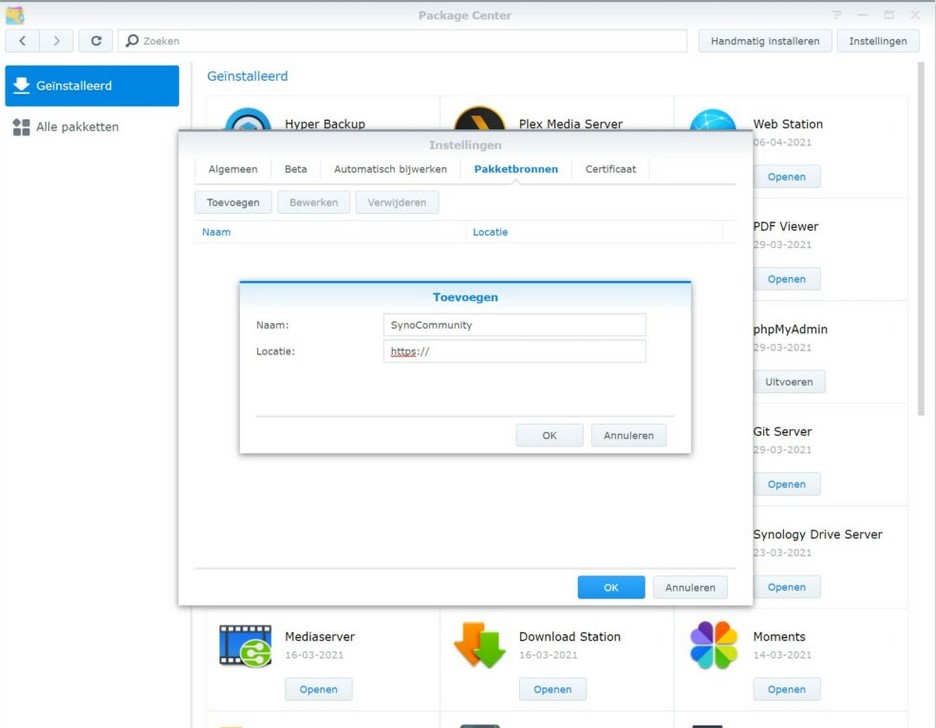Click the Package Center help question mark
The height and width of the screenshot is (728, 936).
pyautogui.click(x=837, y=15)
